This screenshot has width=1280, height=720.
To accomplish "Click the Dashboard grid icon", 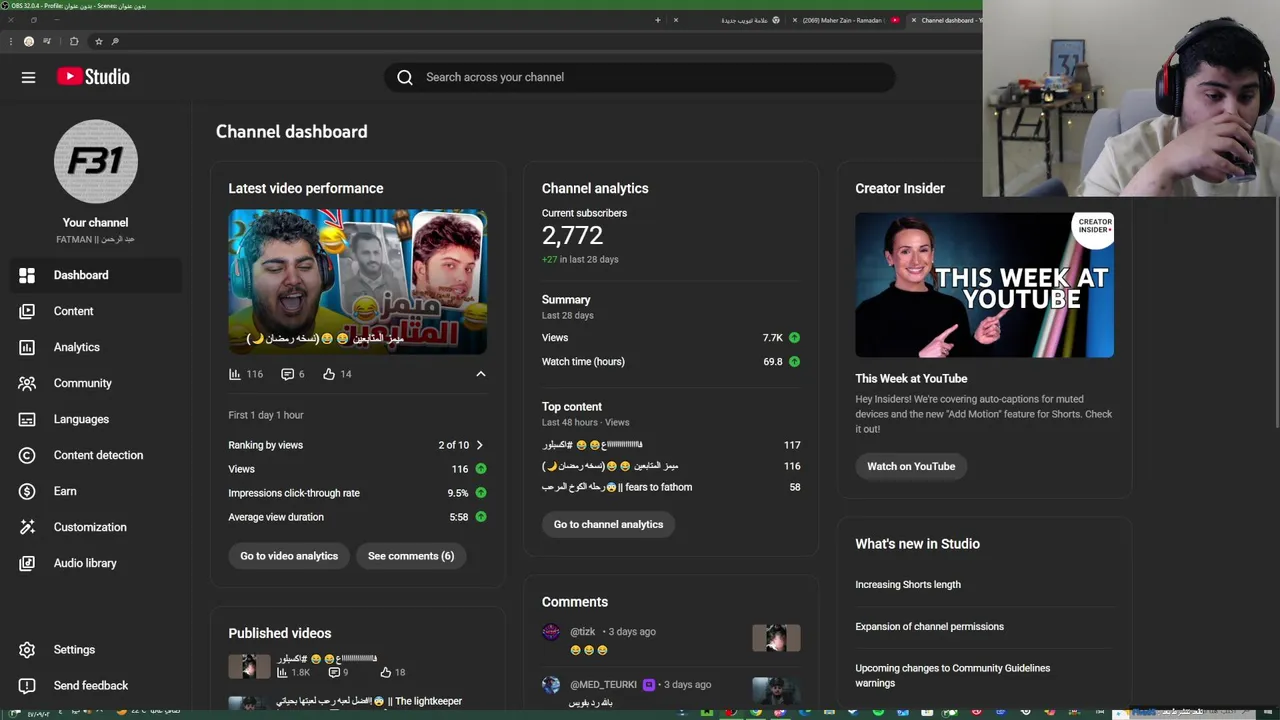I will [x=27, y=275].
